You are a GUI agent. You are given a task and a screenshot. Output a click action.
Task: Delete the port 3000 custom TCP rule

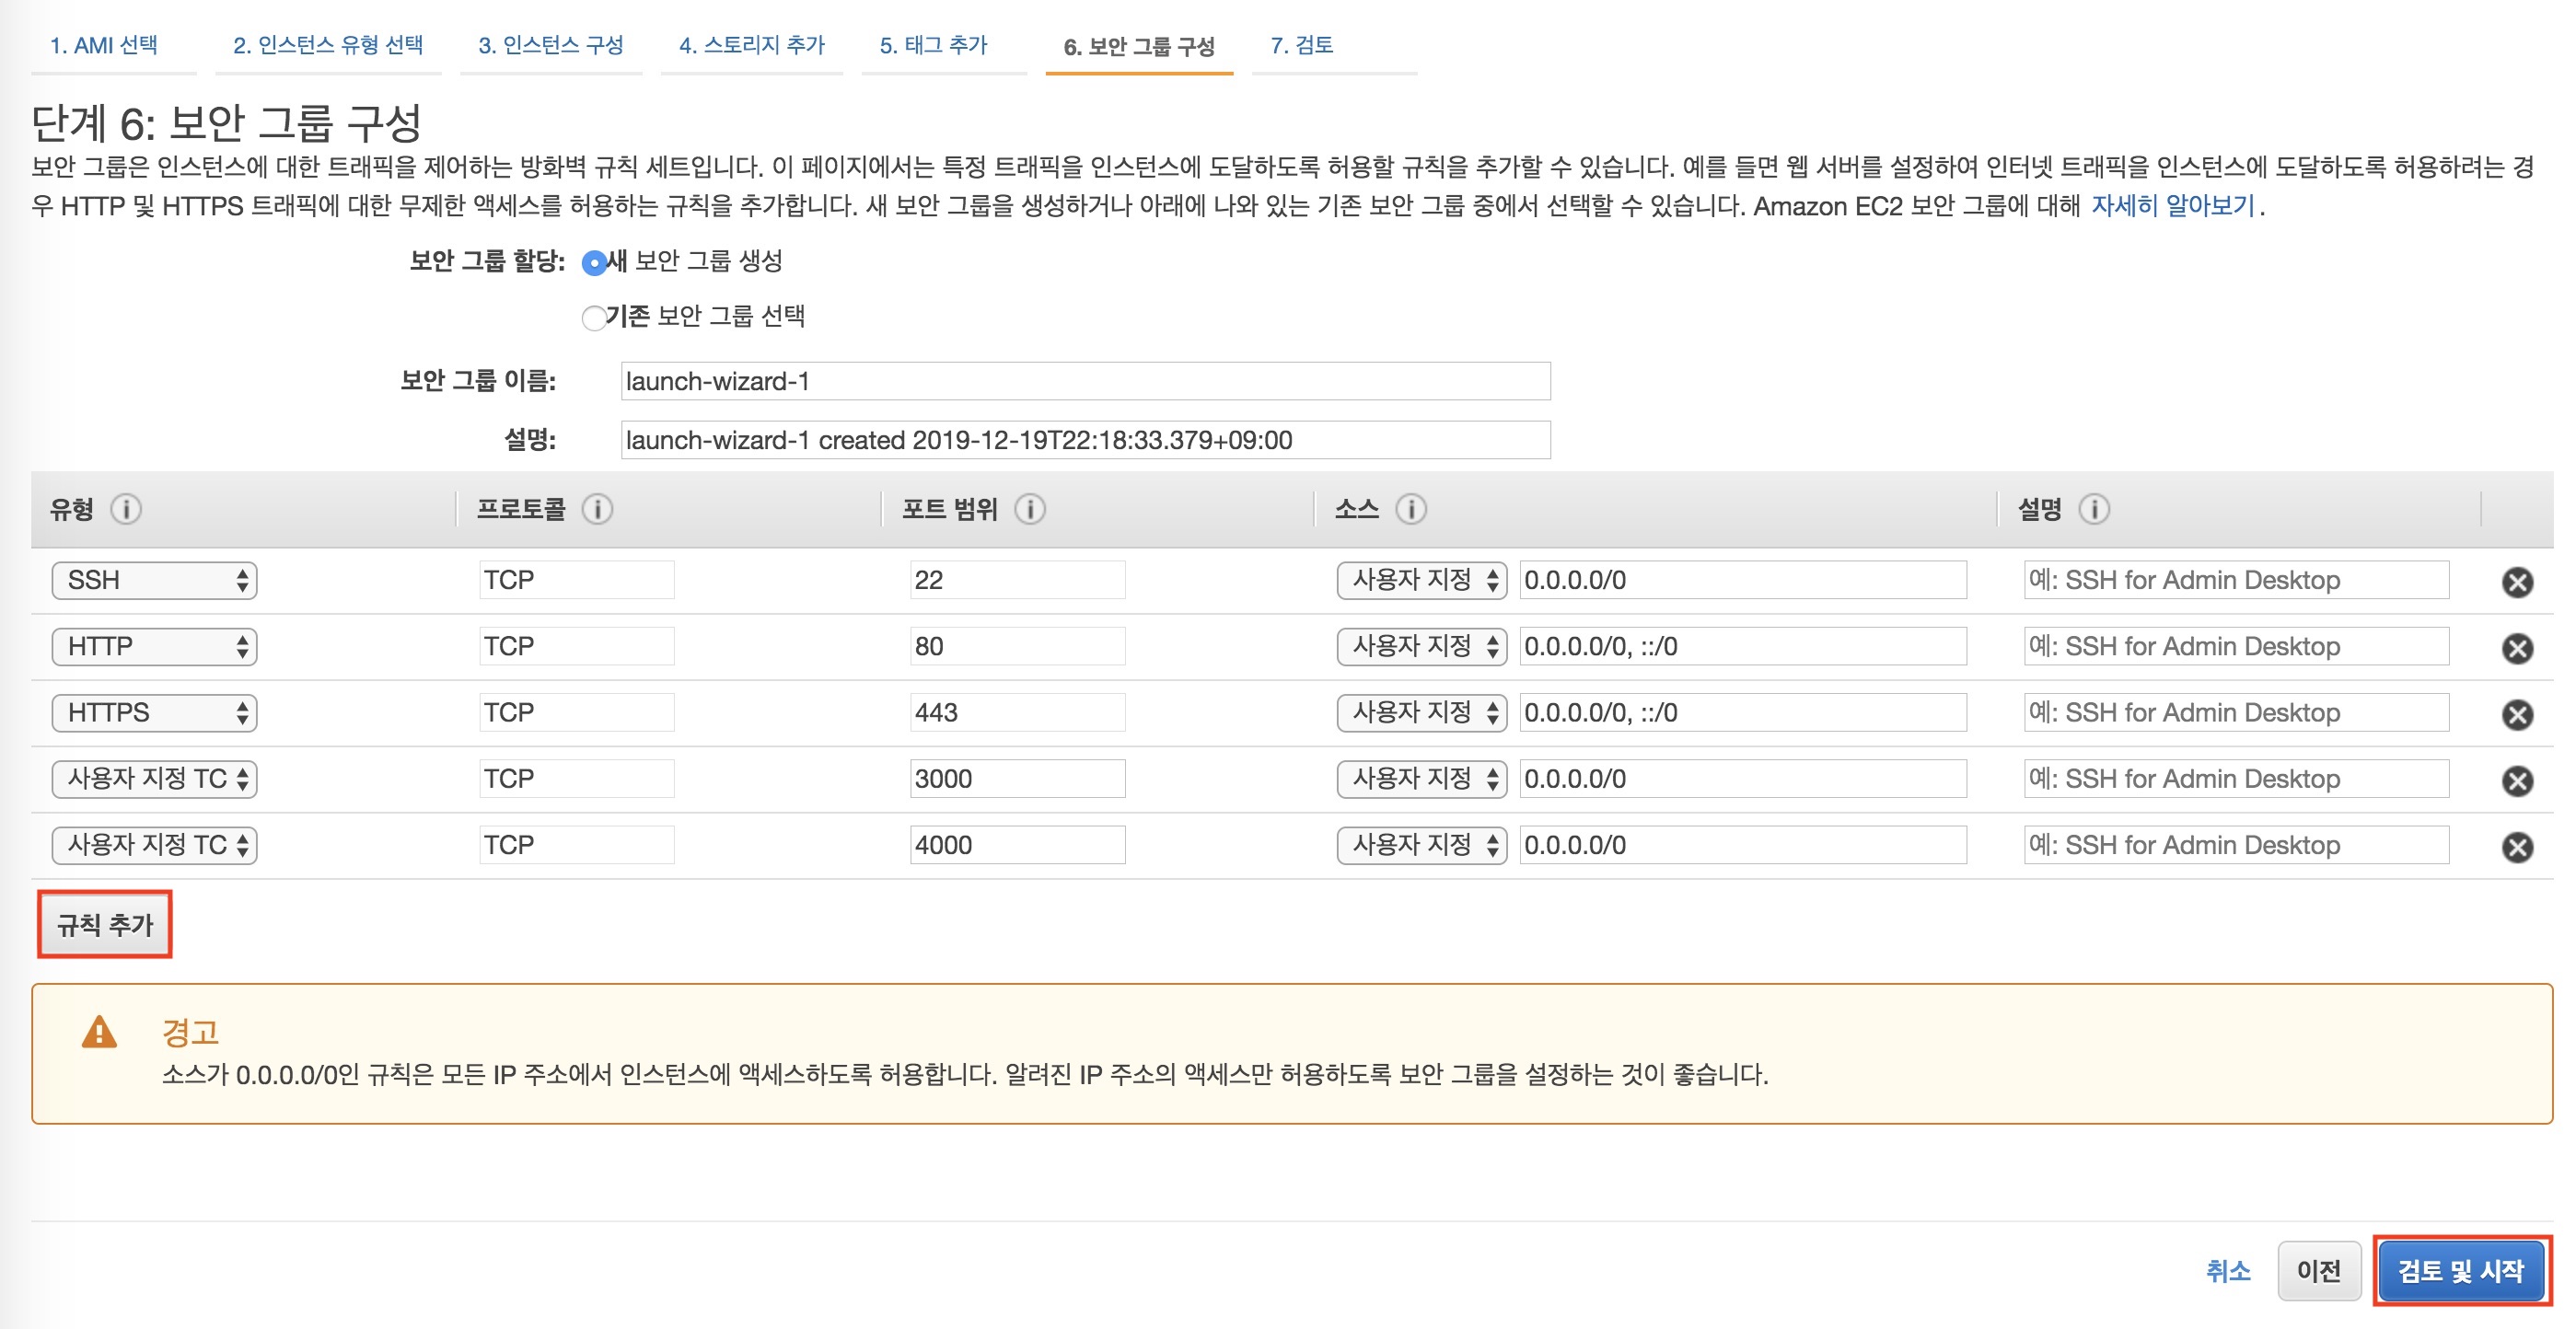(2517, 780)
